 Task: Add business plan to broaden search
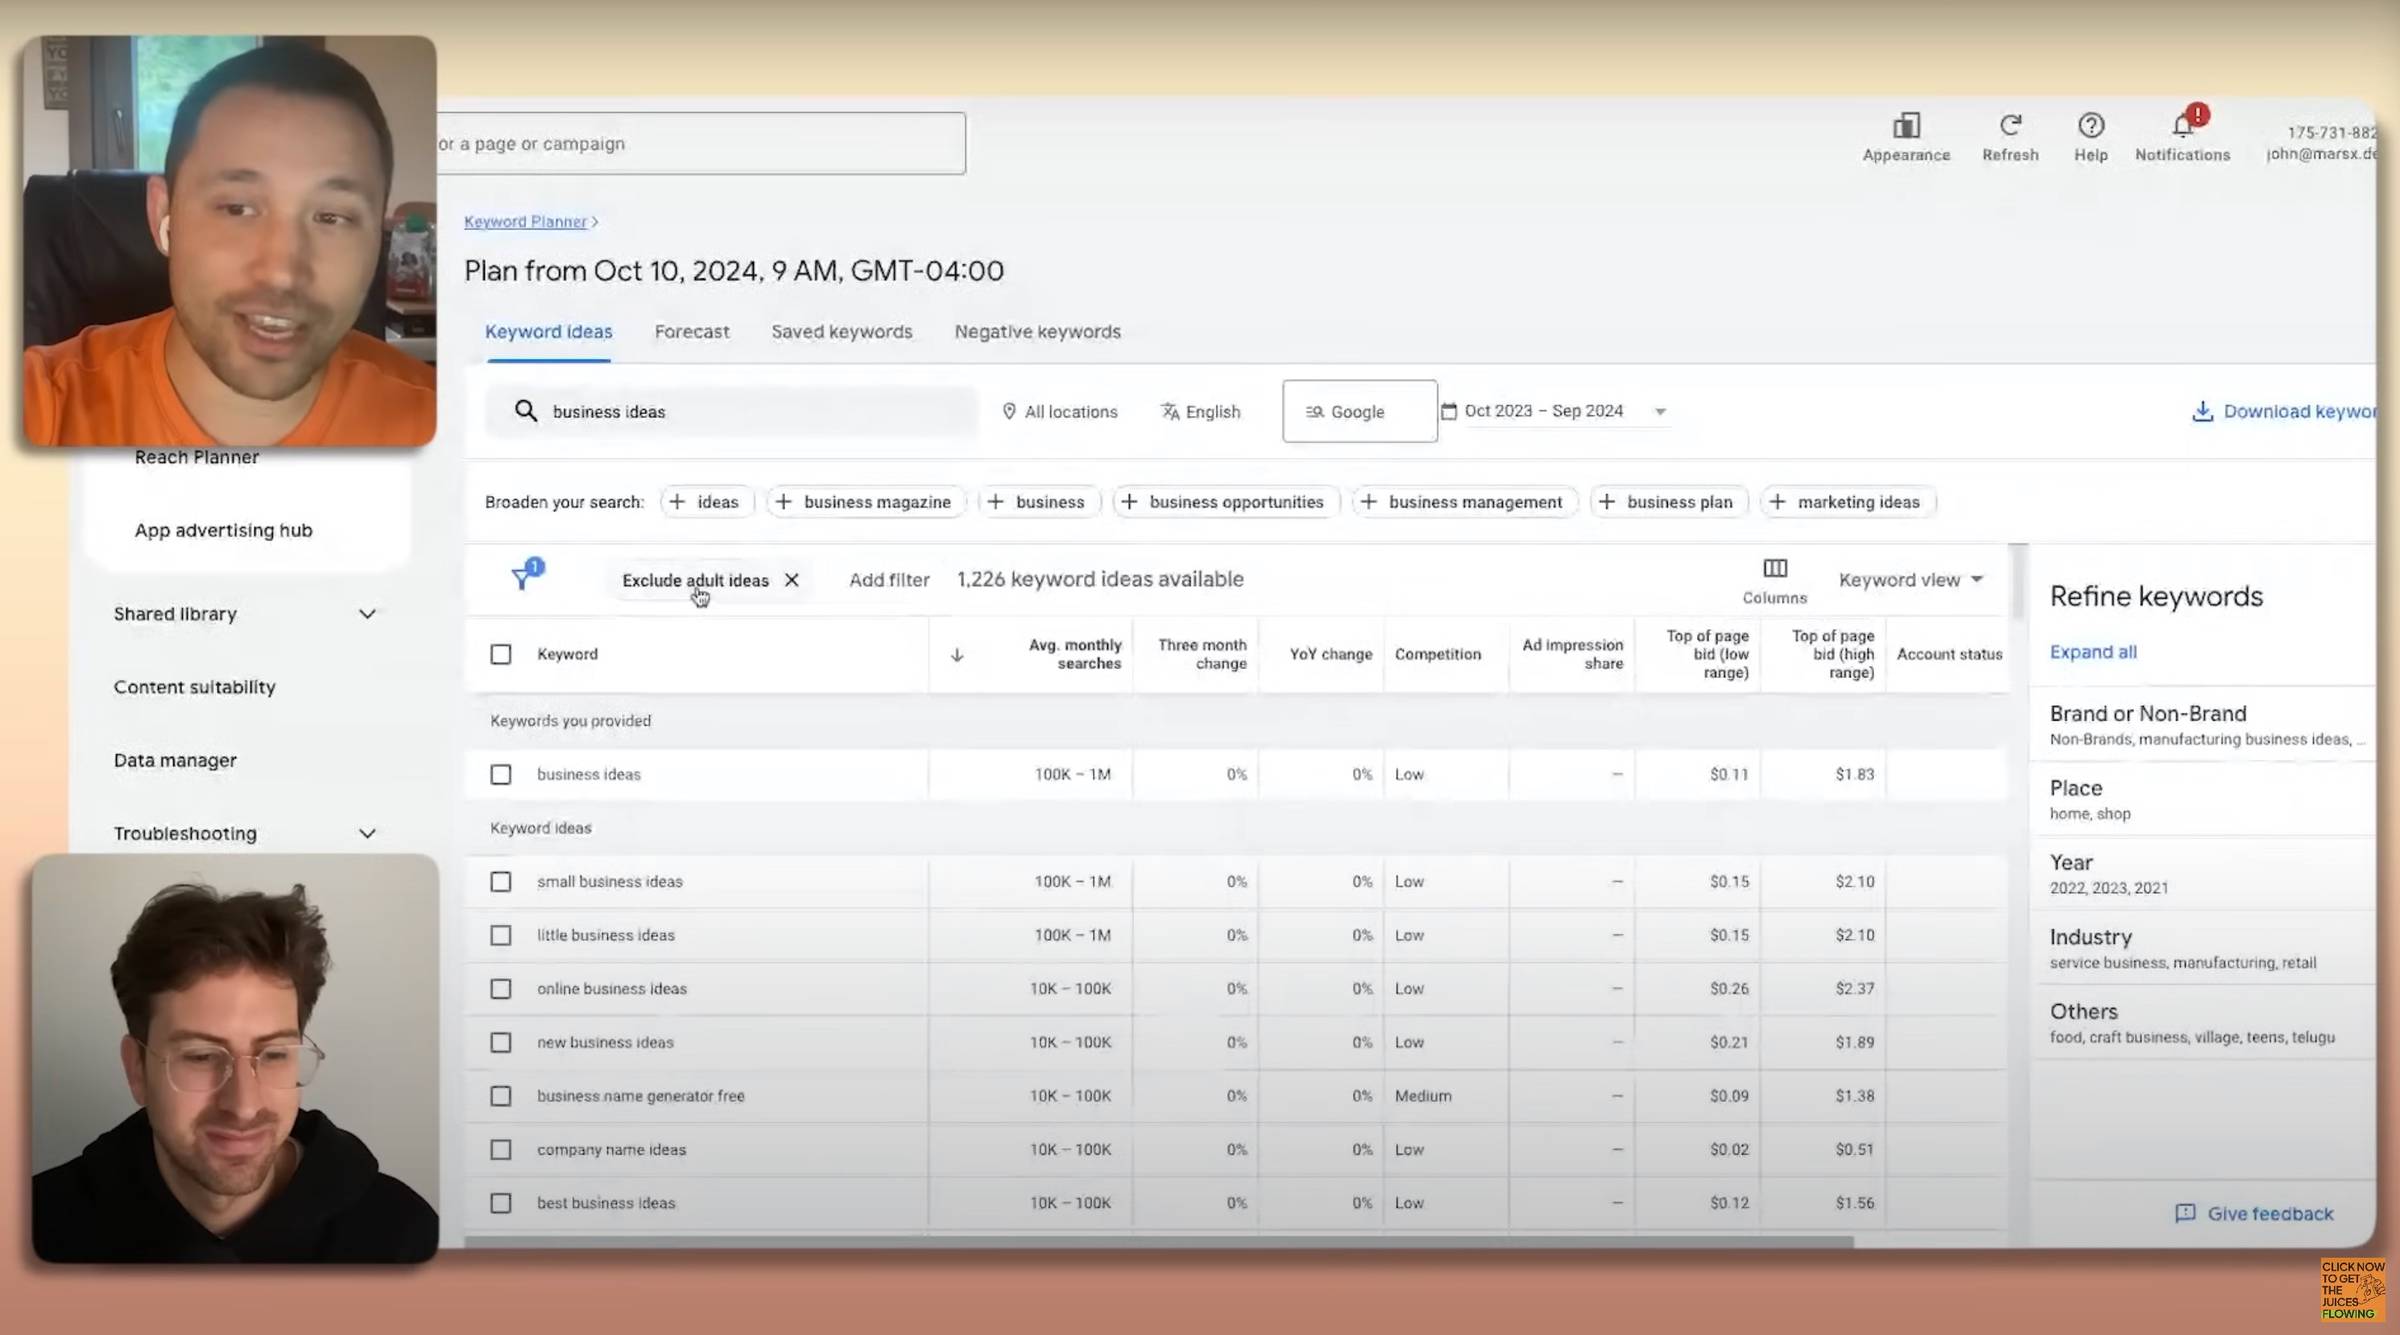[1667, 502]
